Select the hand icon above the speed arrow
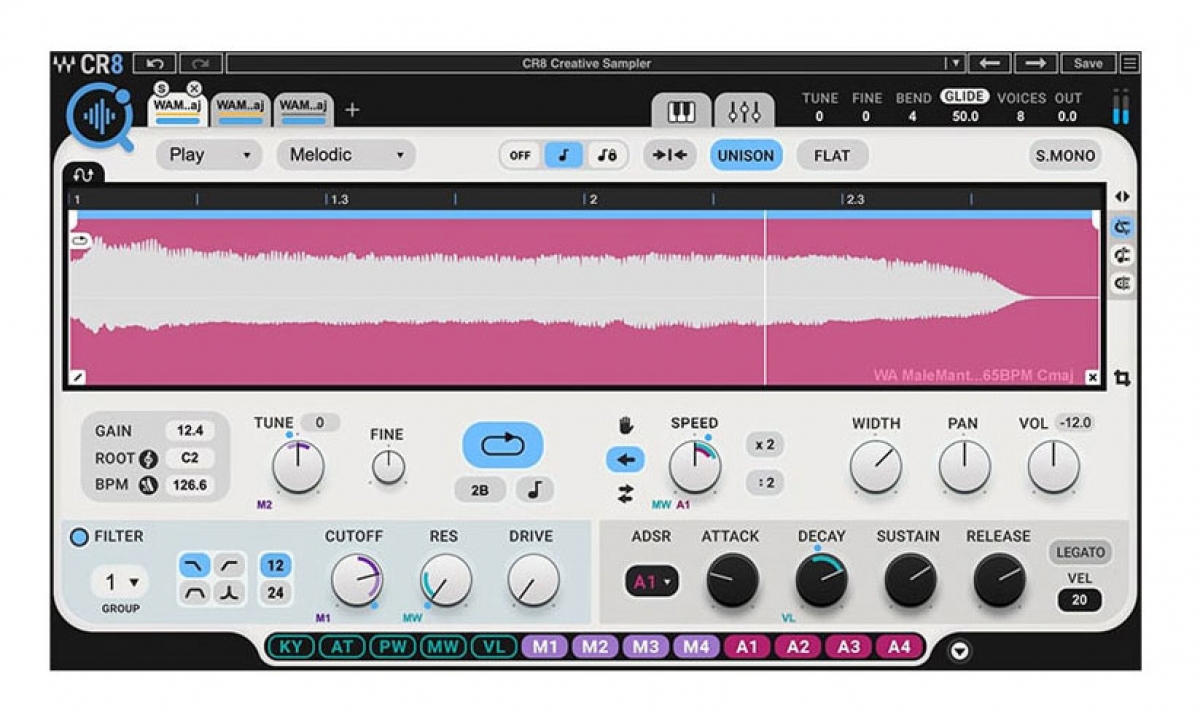 point(627,426)
